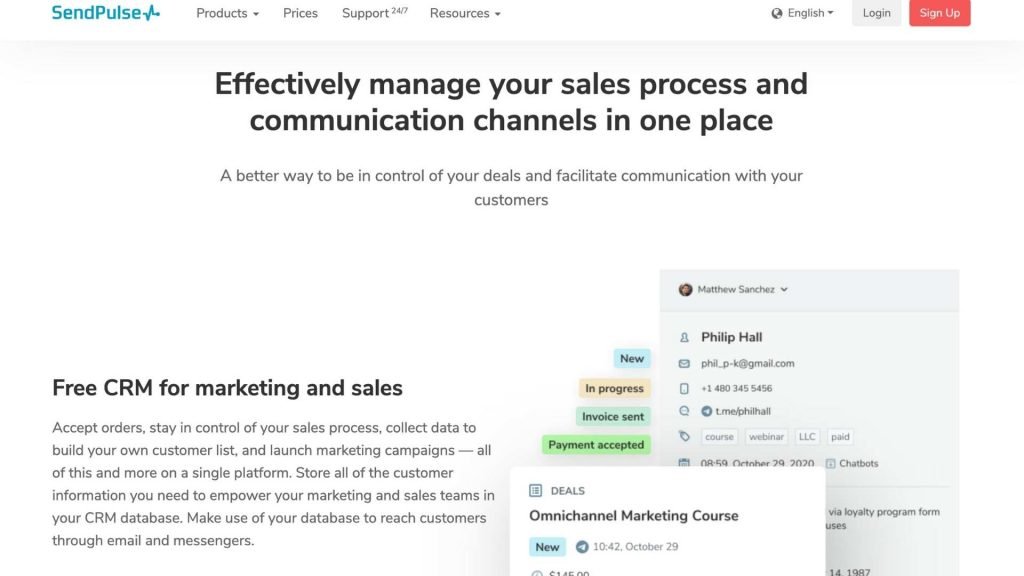This screenshot has height=576, width=1024.
Task: Click the SendPulse logo
Action: point(106,12)
